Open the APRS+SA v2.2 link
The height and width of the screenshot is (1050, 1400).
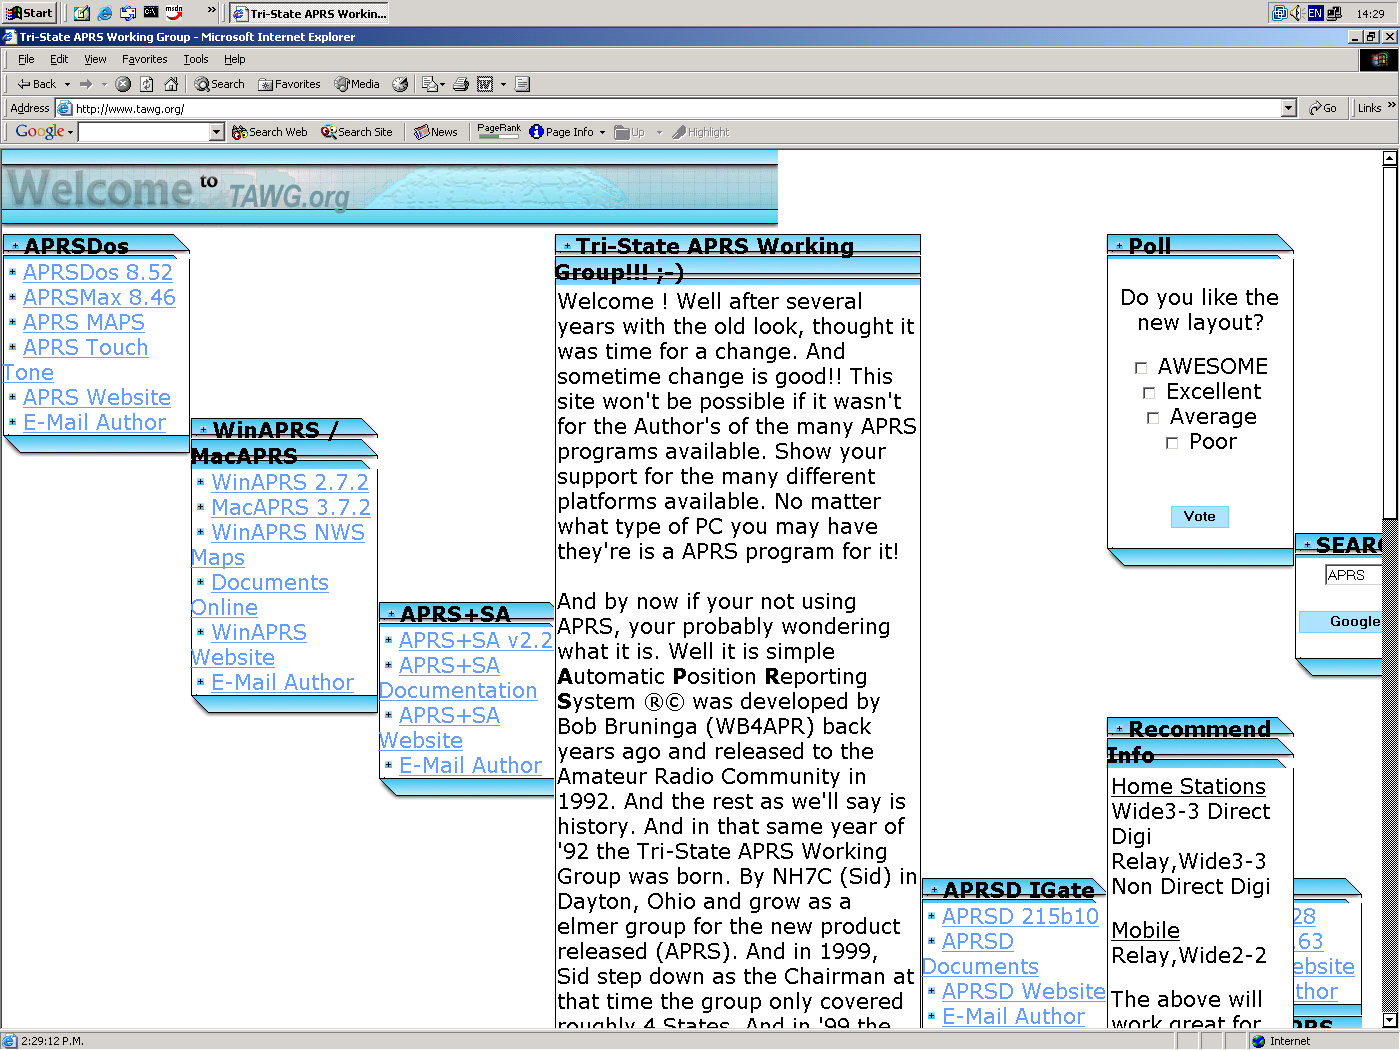click(x=475, y=640)
